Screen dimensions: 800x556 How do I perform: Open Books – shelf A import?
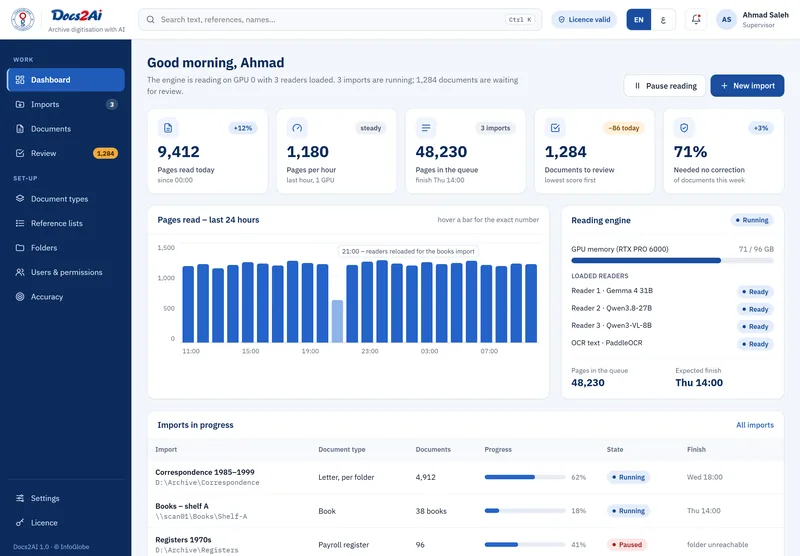182,506
